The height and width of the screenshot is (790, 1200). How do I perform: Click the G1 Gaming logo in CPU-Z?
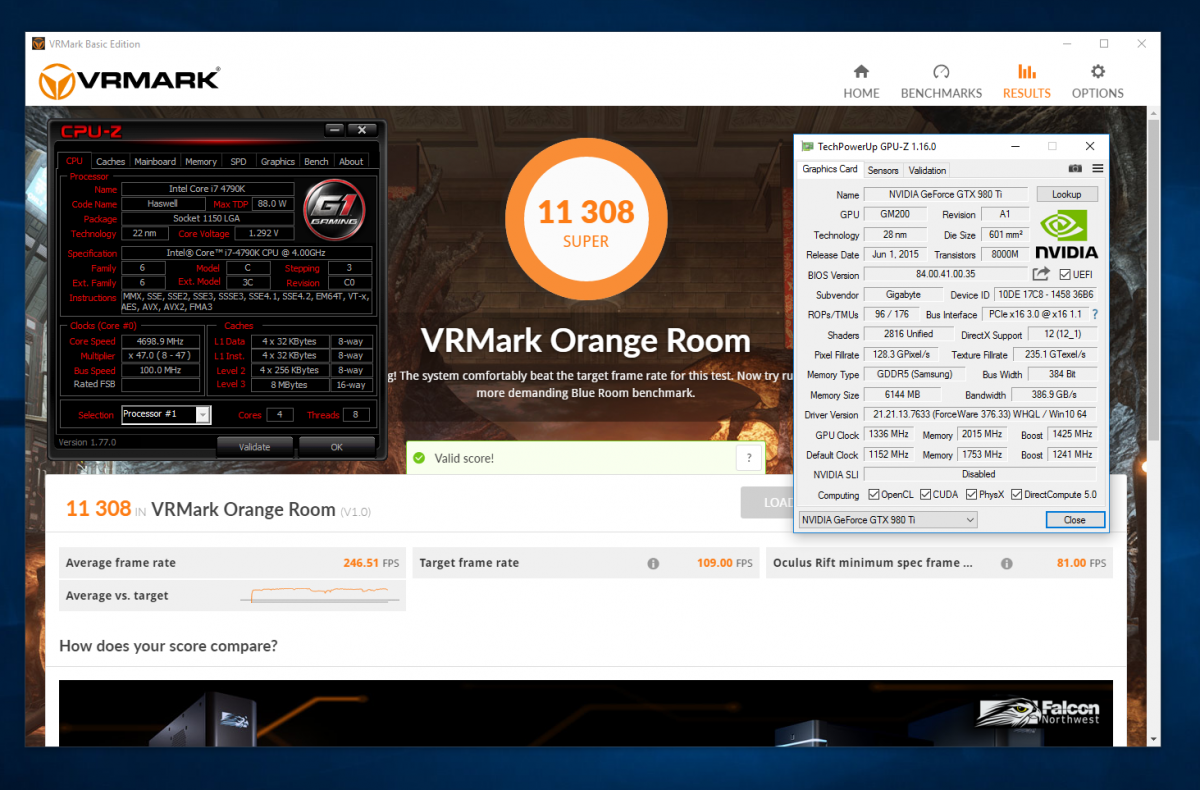pos(335,210)
